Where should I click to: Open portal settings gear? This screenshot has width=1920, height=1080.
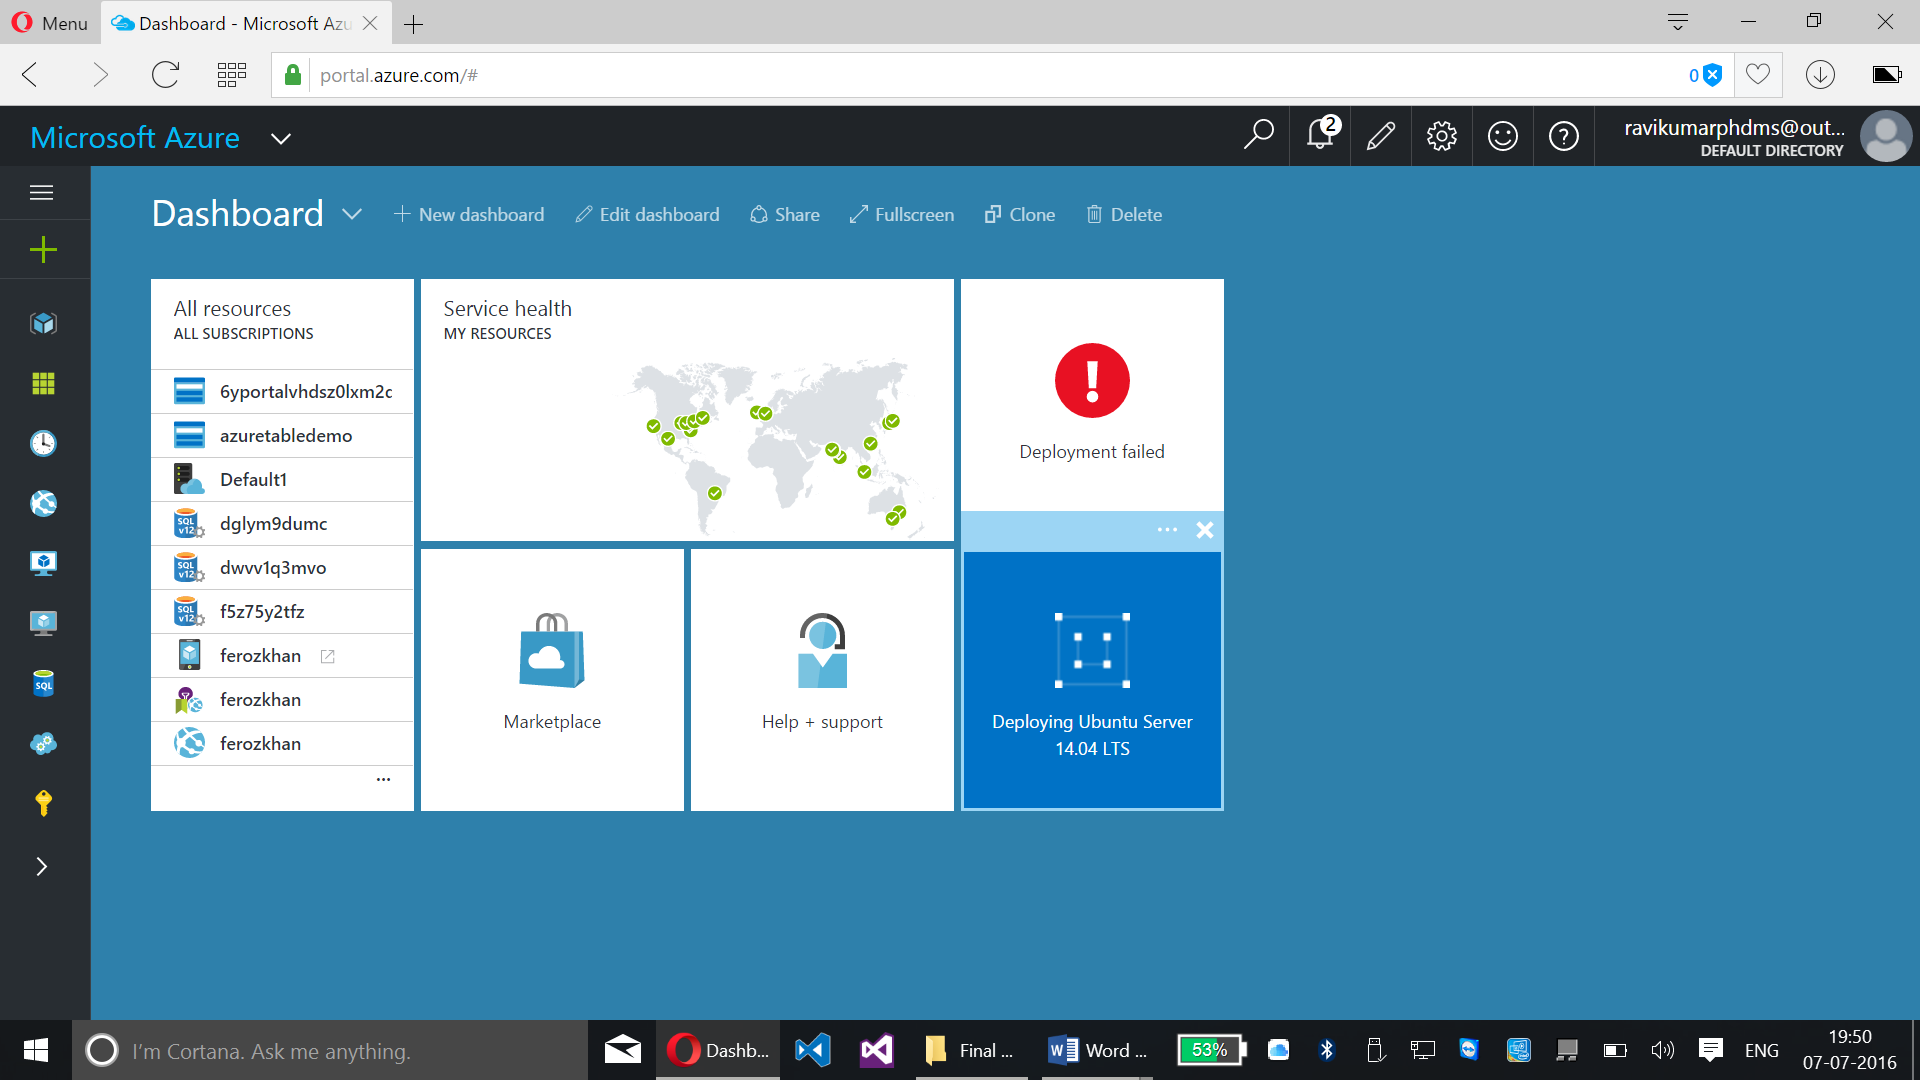click(x=1441, y=135)
